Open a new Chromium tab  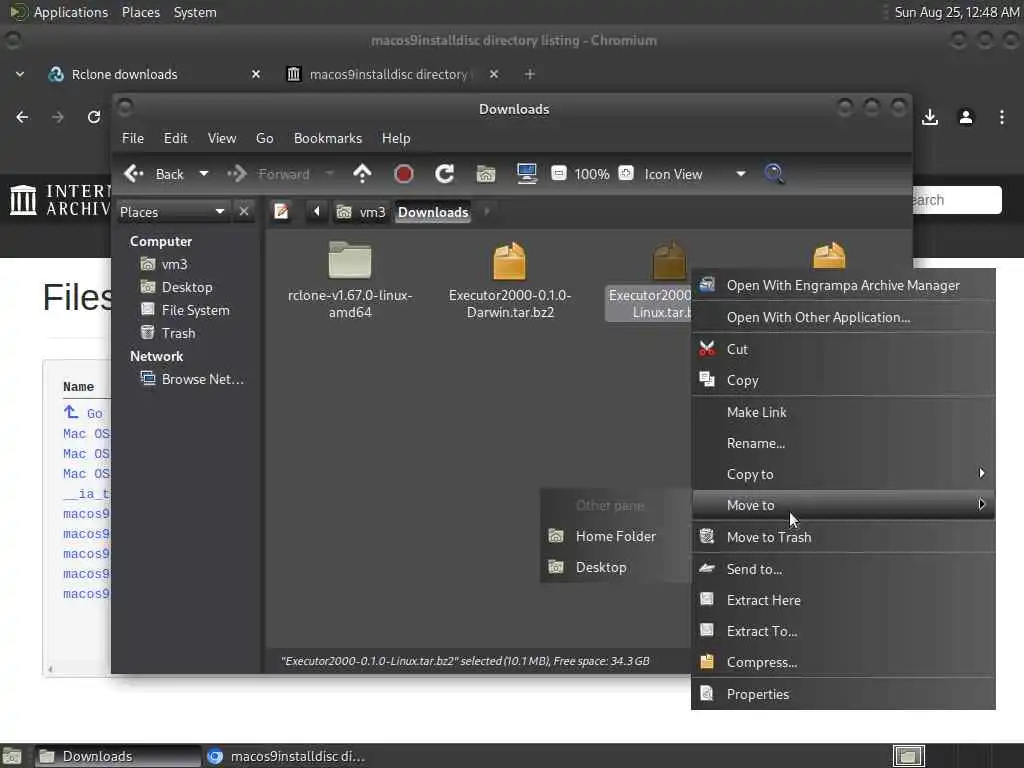point(530,74)
